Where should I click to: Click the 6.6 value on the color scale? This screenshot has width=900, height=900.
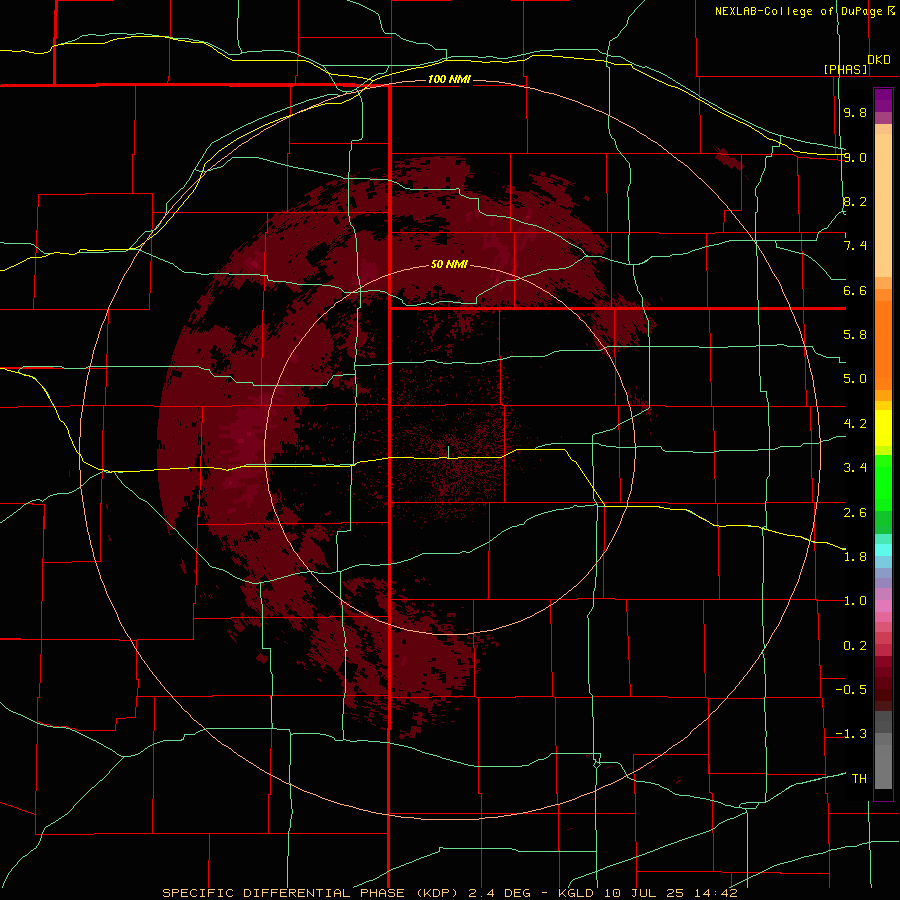[855, 290]
